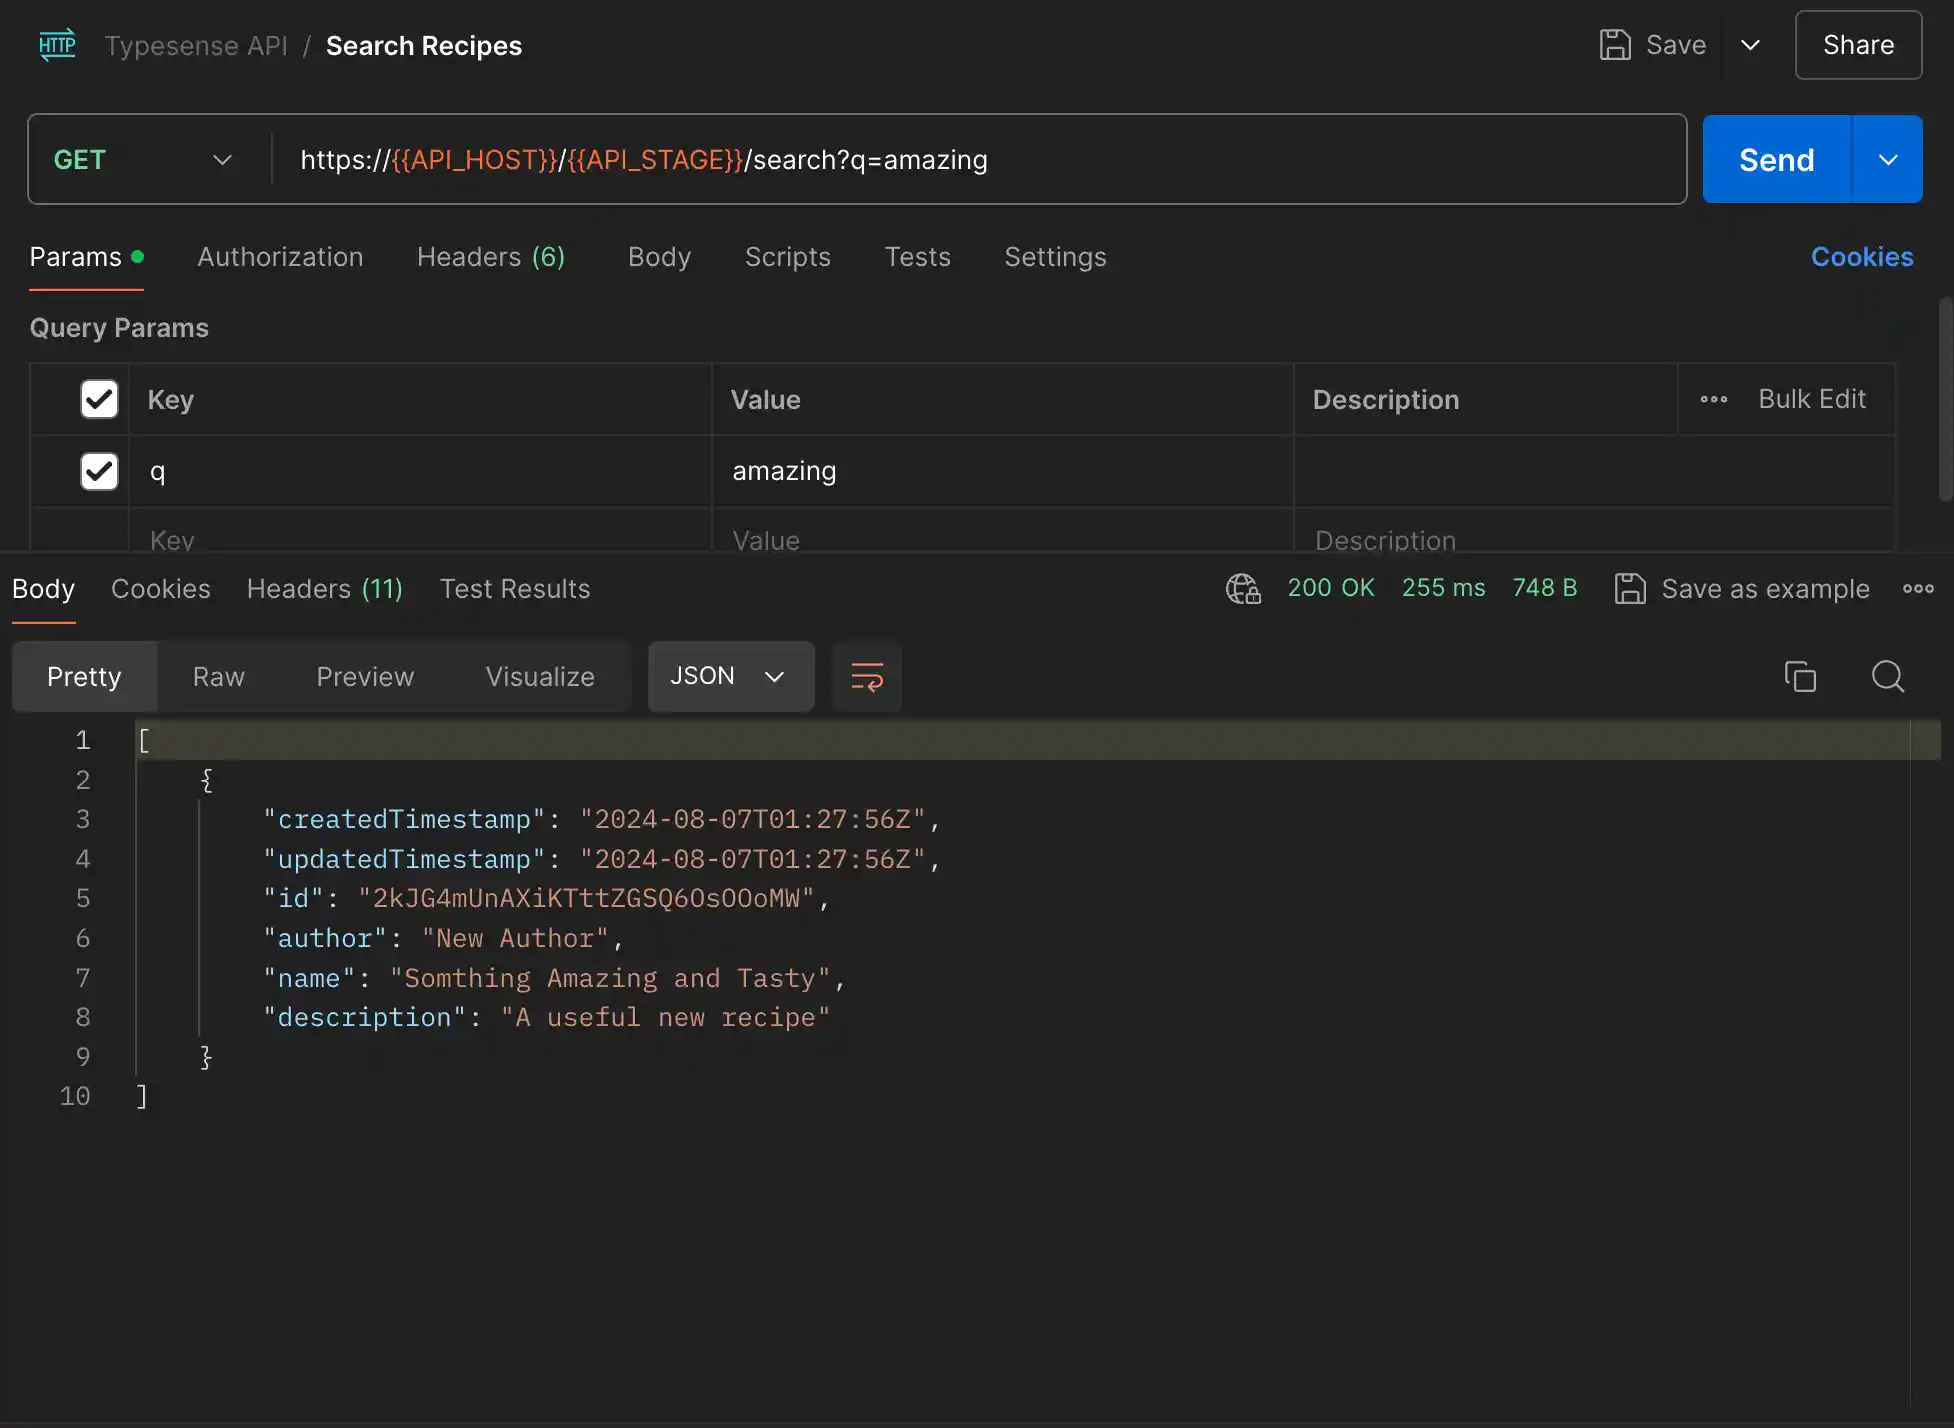Click the HTTP request type icon
The image size is (1954, 1428).
click(57, 45)
